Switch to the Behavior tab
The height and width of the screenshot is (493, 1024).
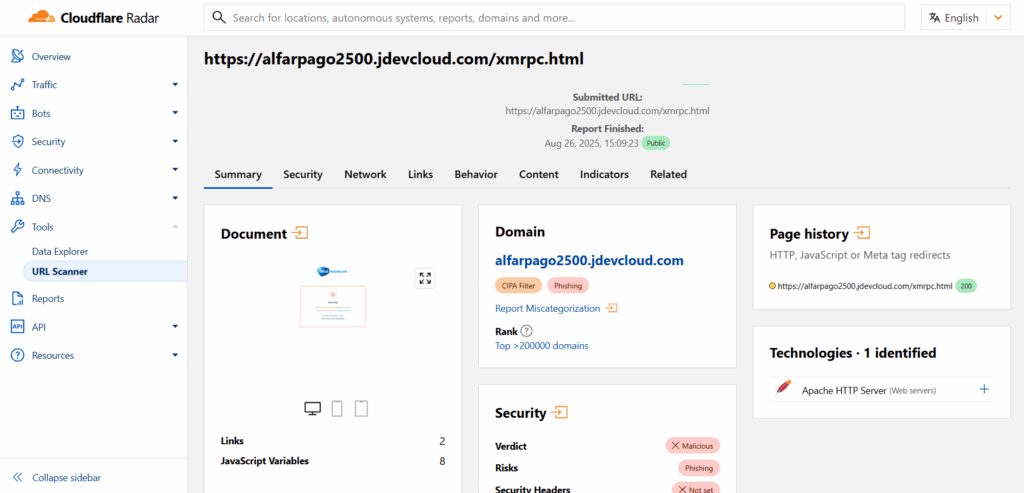[475, 174]
